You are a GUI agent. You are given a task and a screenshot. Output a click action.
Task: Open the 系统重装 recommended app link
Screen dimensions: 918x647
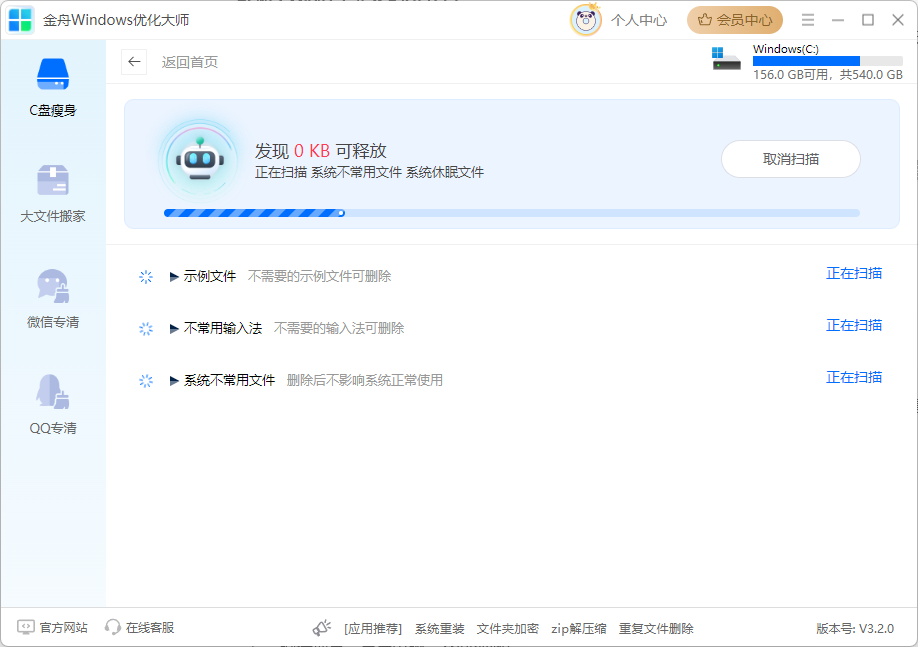click(x=440, y=629)
